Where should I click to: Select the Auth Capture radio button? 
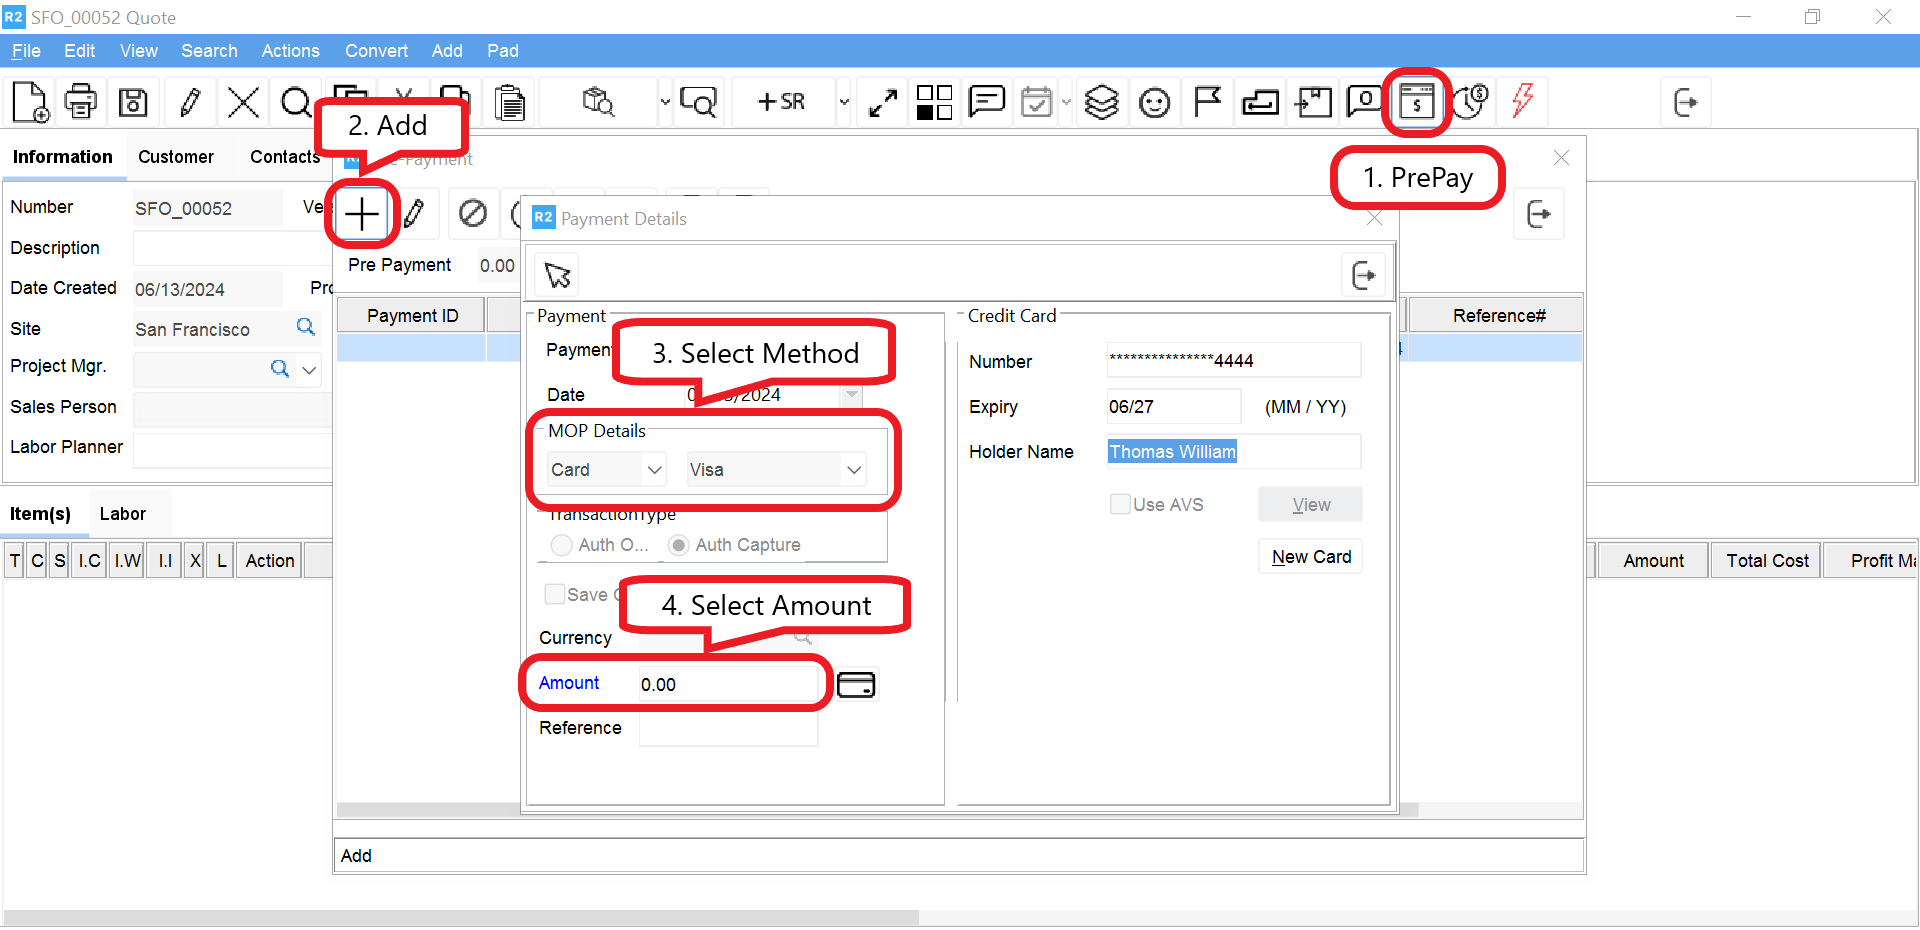679,545
